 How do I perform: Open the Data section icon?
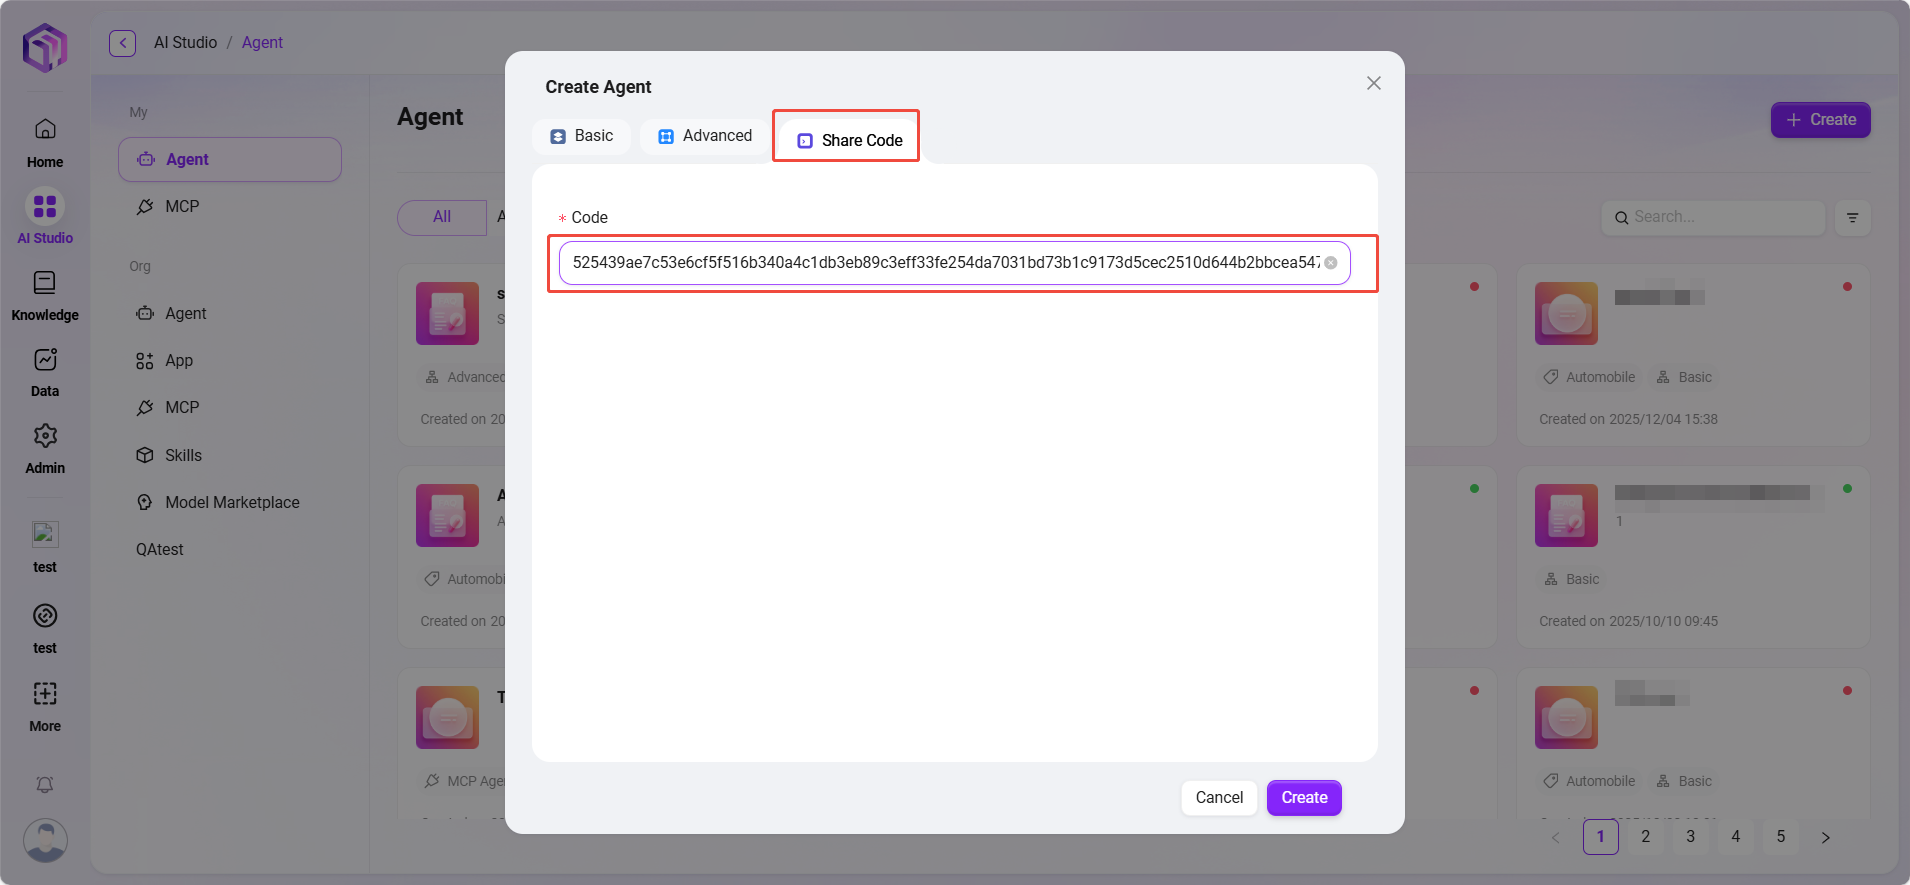click(x=45, y=360)
